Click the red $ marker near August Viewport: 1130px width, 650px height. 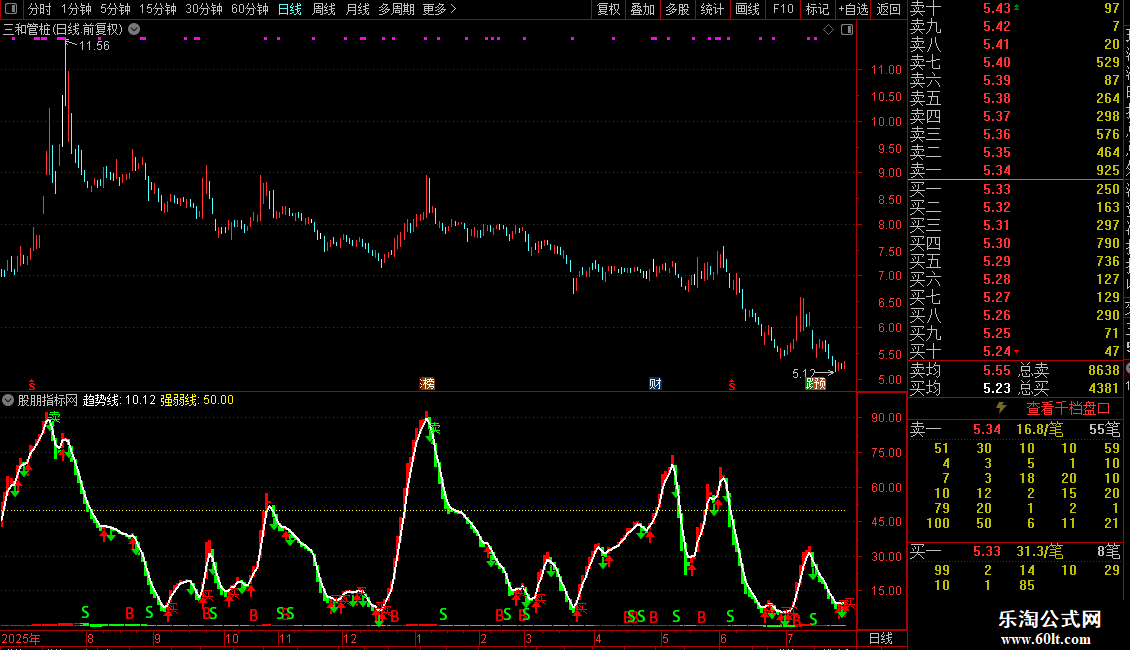click(x=31, y=386)
